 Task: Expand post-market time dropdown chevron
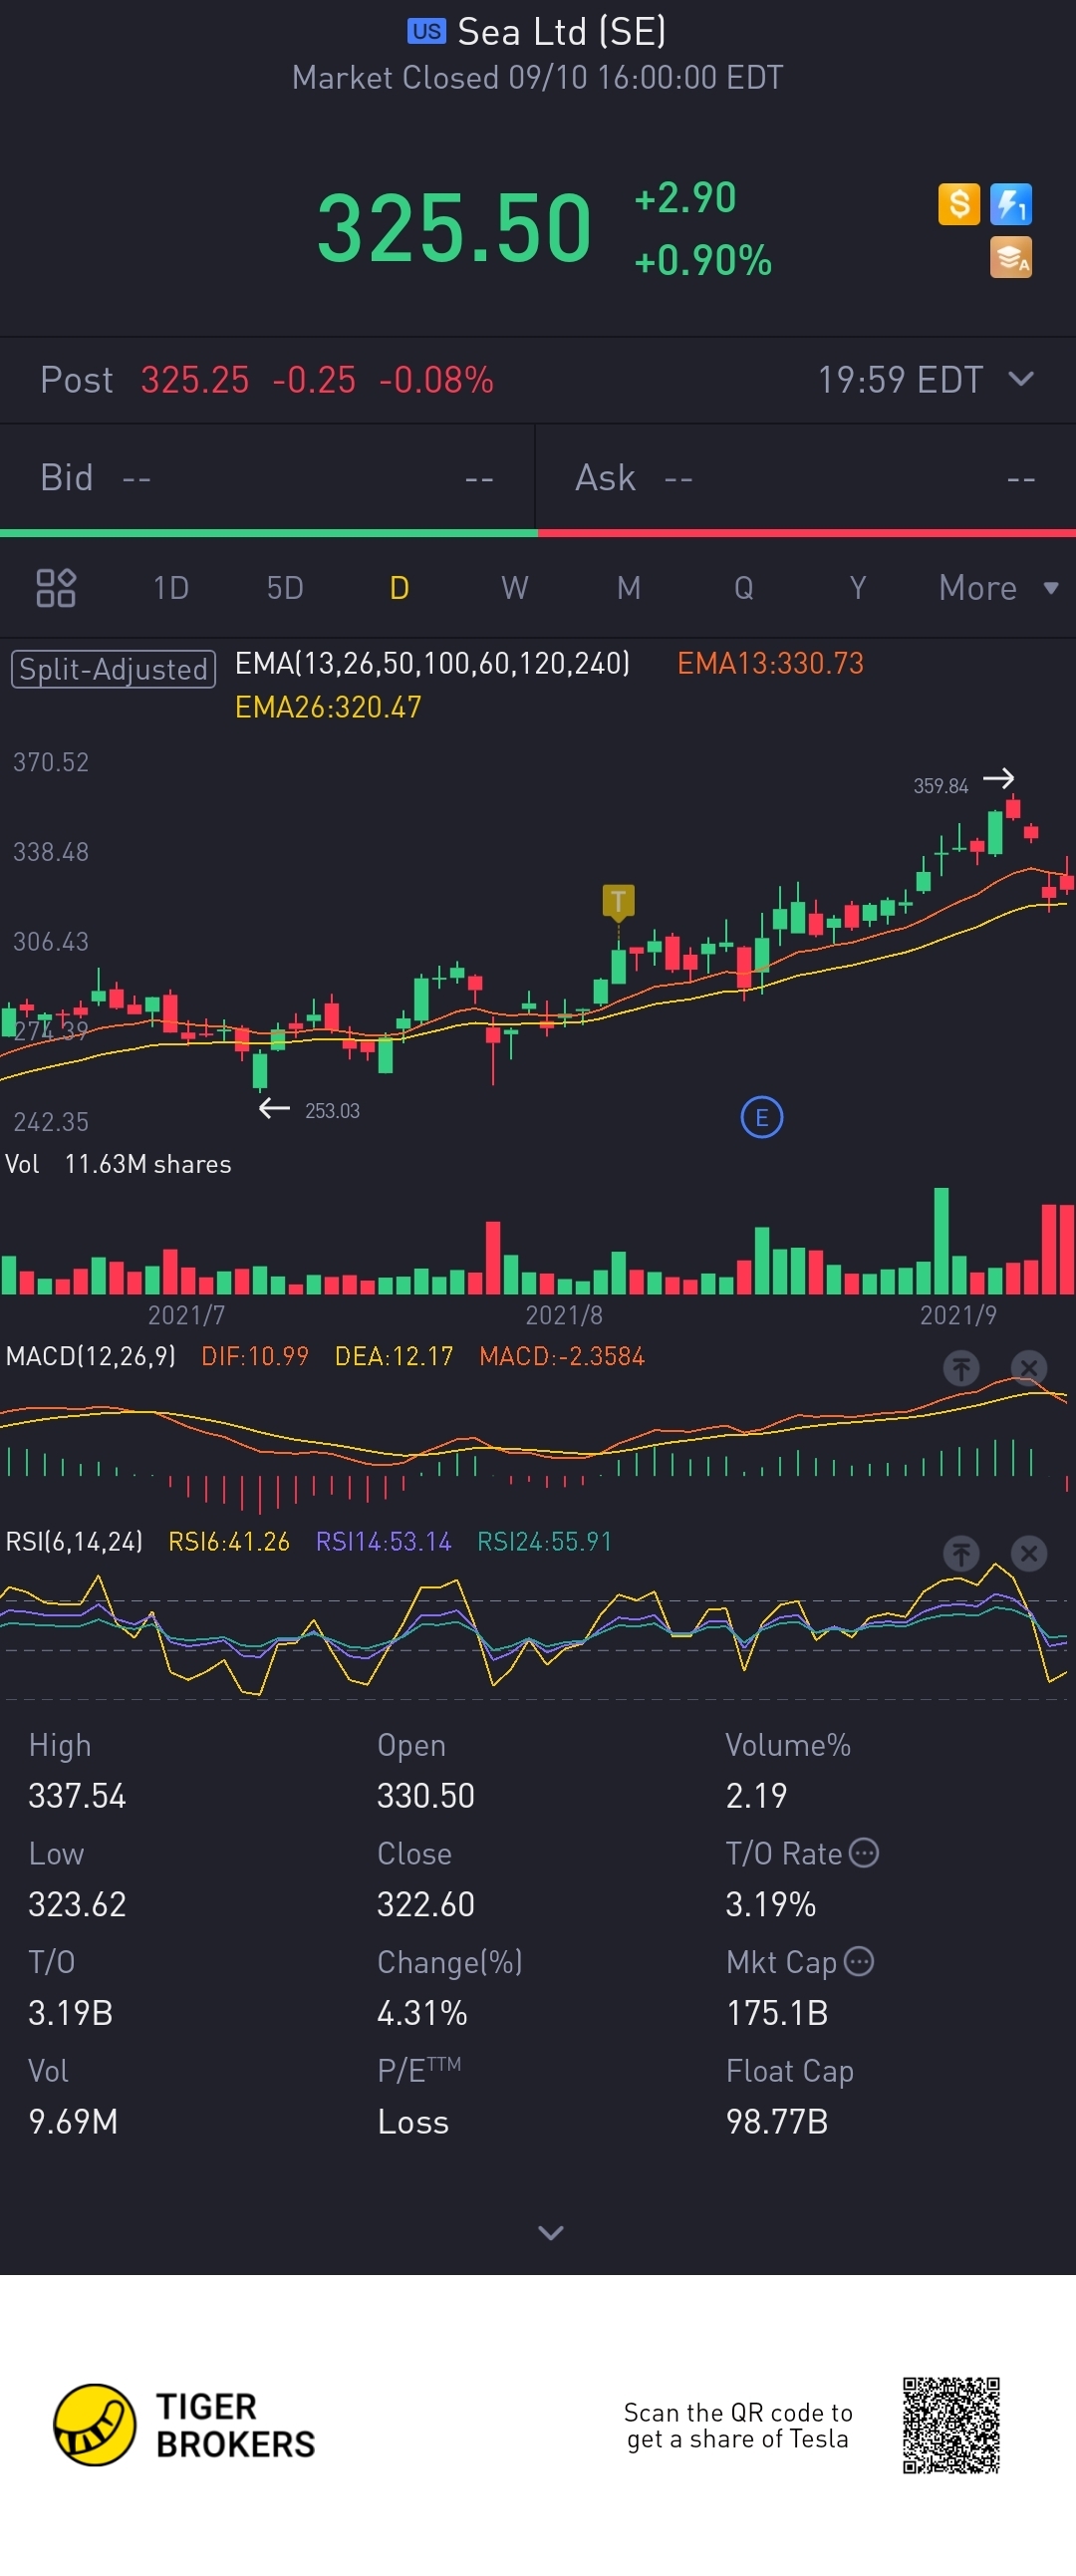click(x=1021, y=378)
